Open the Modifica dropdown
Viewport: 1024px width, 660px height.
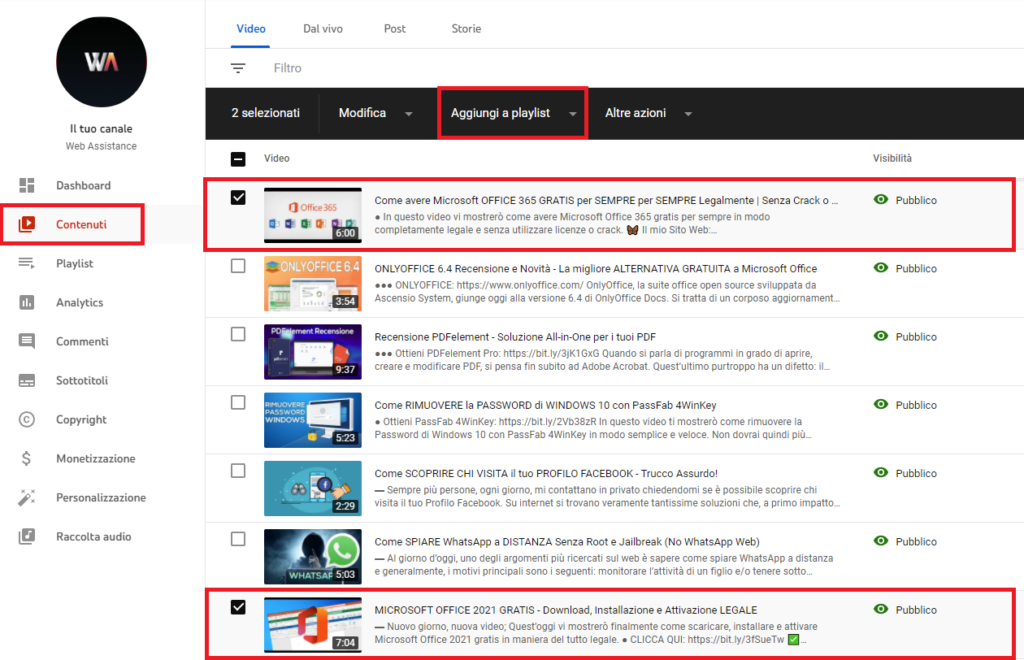(x=376, y=113)
